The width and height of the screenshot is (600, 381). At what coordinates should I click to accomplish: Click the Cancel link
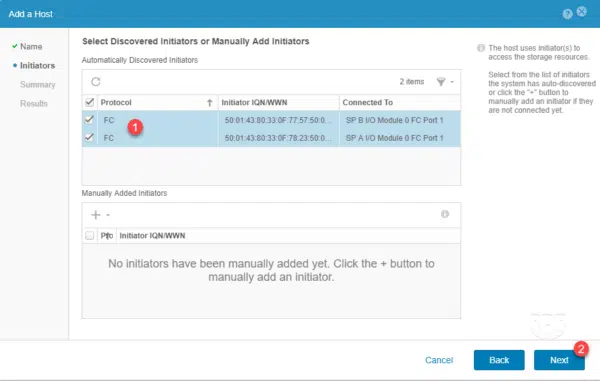439,360
